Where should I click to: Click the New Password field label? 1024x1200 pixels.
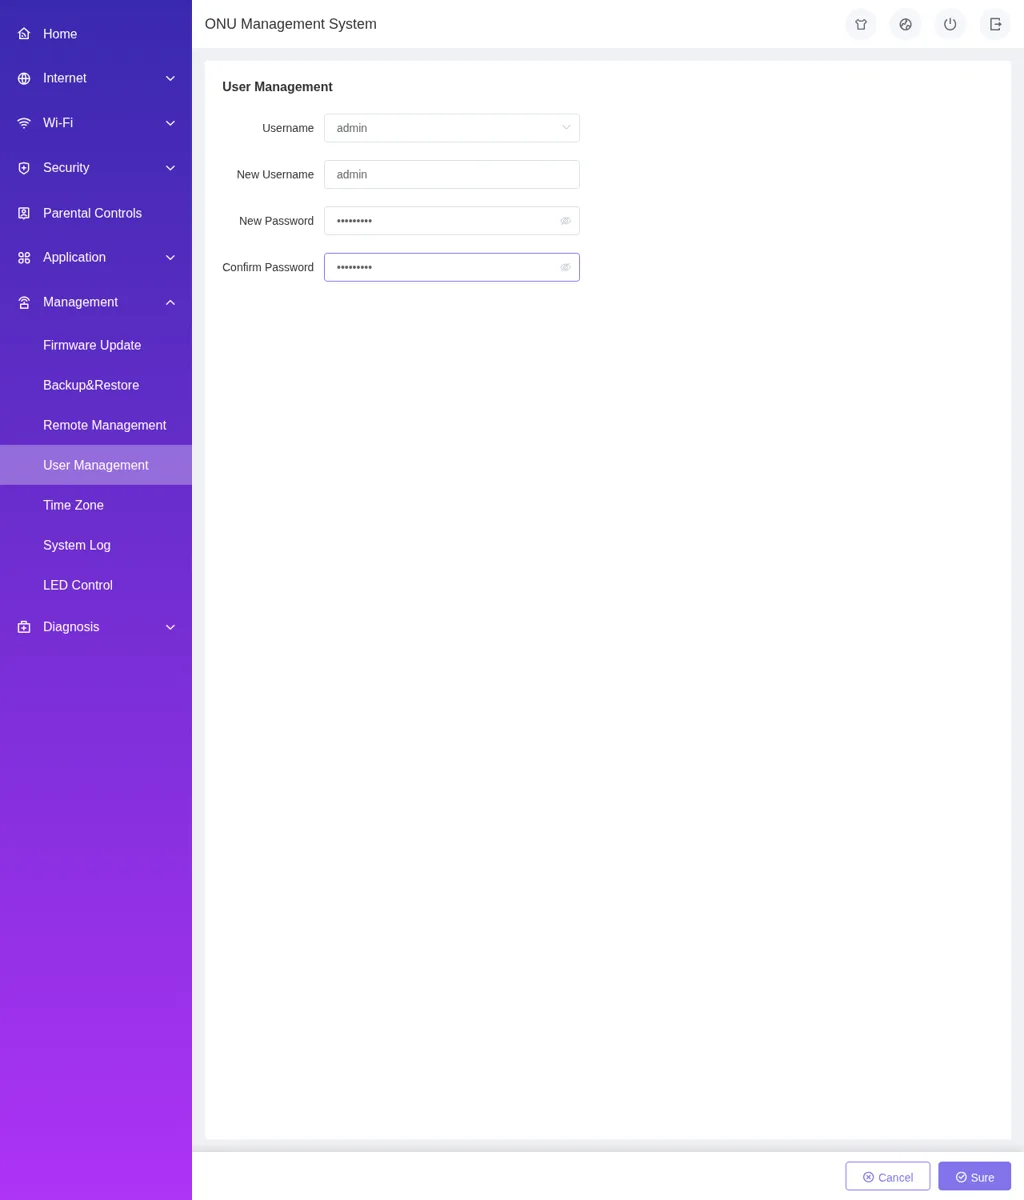coord(276,221)
